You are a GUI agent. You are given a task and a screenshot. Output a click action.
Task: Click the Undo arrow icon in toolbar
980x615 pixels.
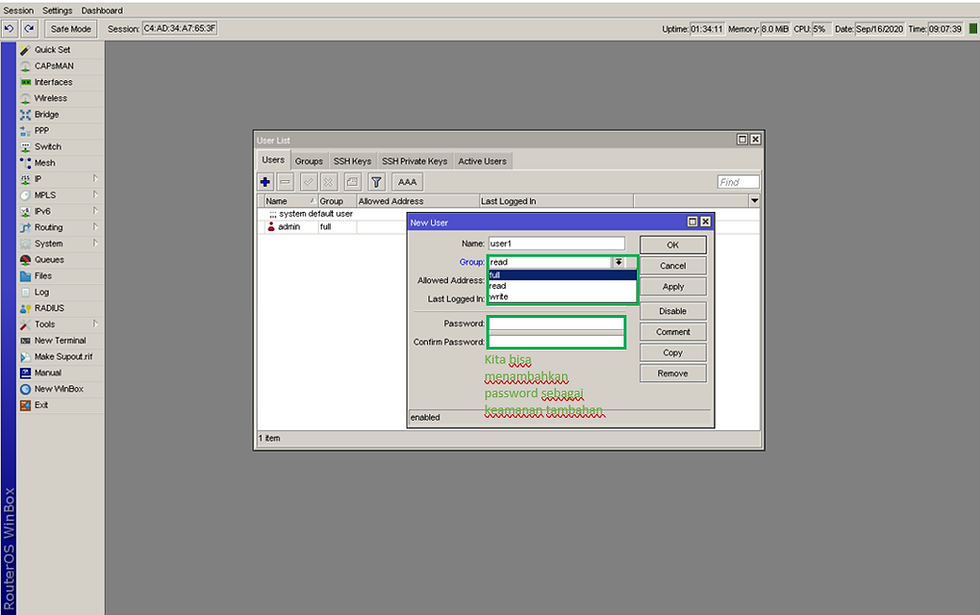point(9,29)
